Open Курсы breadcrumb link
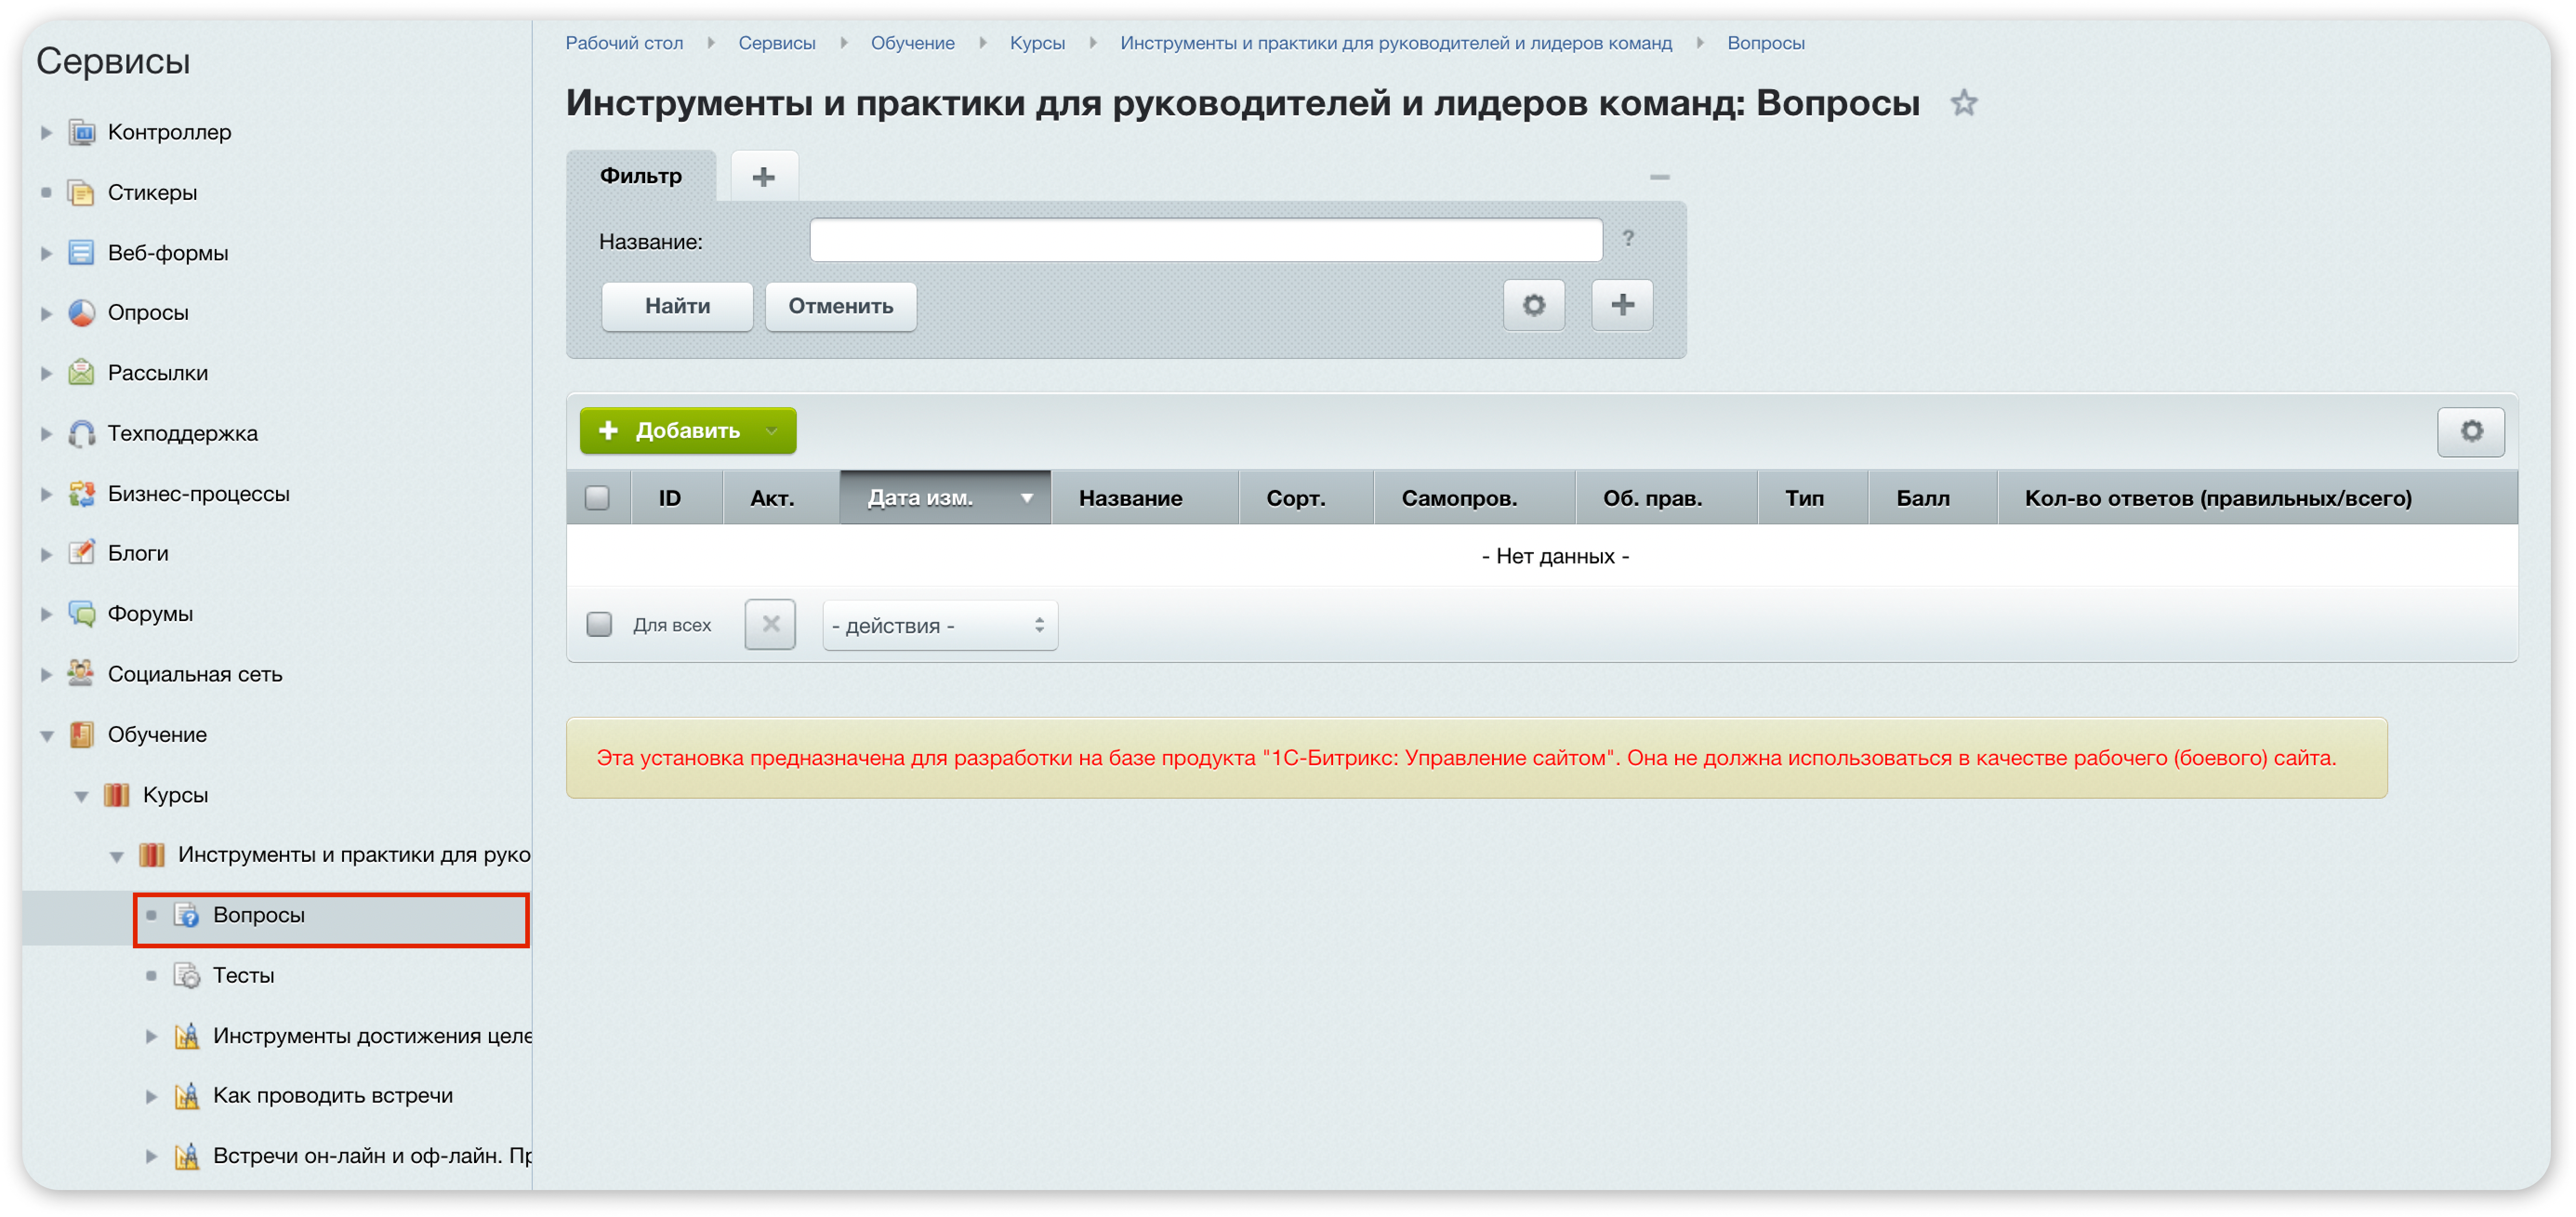This screenshot has height=1217, width=2576. 1037,43
